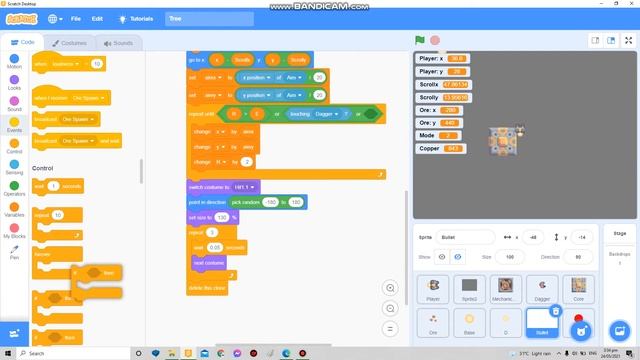This screenshot has width=640, height=360.
Task: Select the Events block category
Action: point(14,125)
